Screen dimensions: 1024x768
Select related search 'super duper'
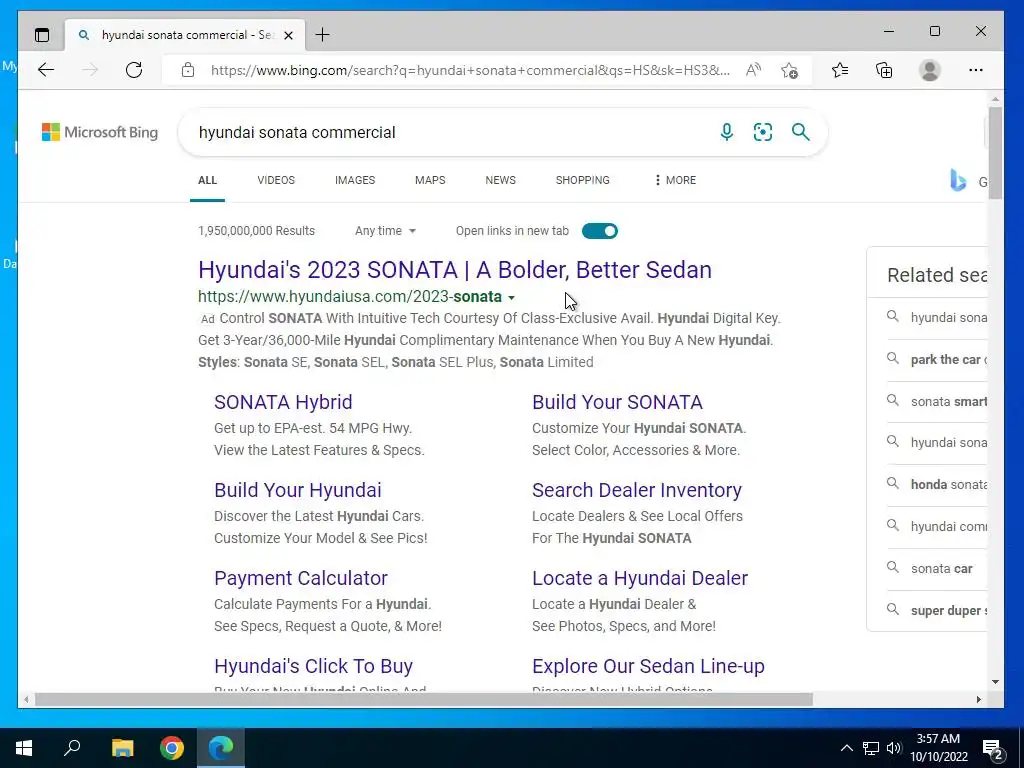(x=937, y=611)
